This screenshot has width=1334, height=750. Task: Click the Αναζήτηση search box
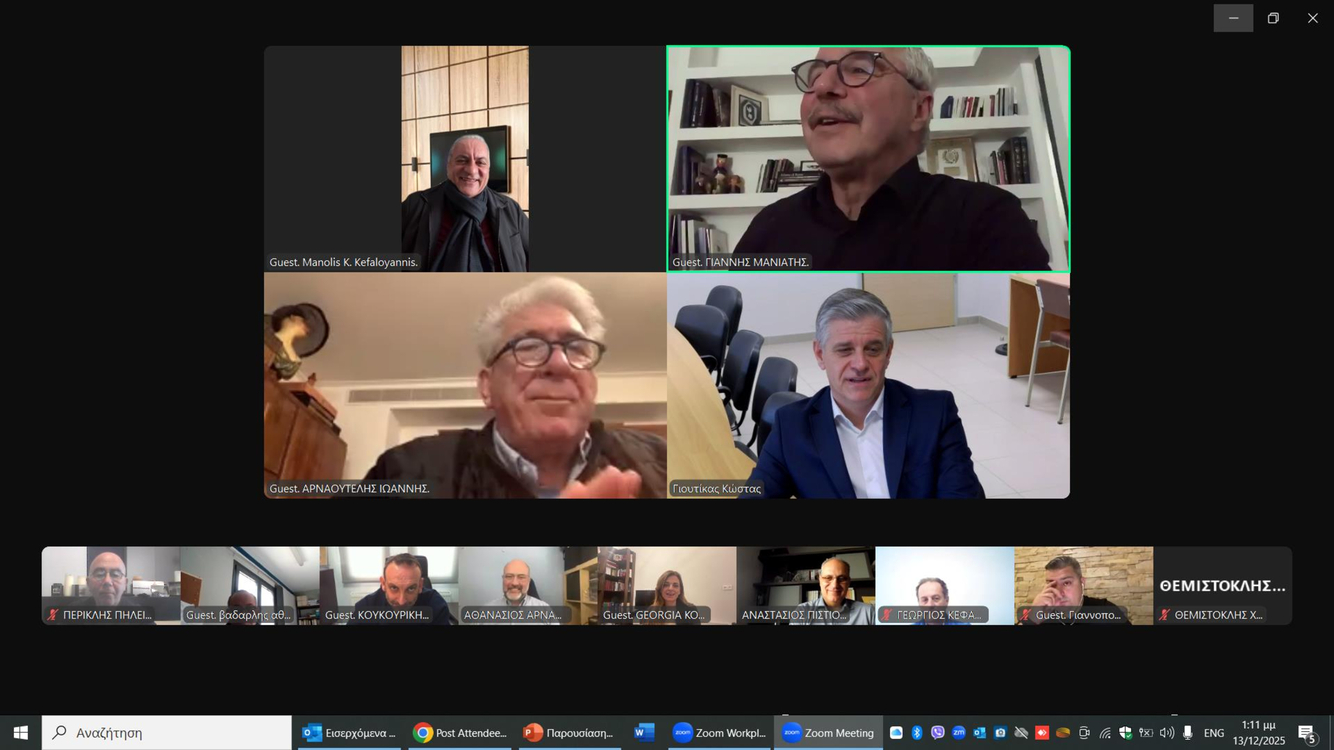pos(167,733)
